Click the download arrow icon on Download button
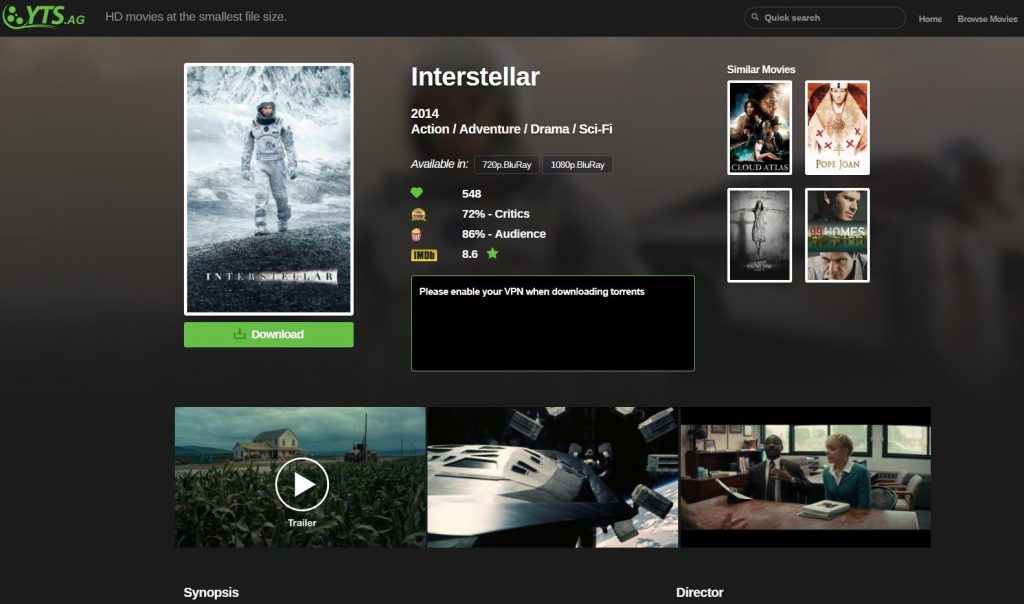Screen dimensions: 1024x604 point(239,334)
